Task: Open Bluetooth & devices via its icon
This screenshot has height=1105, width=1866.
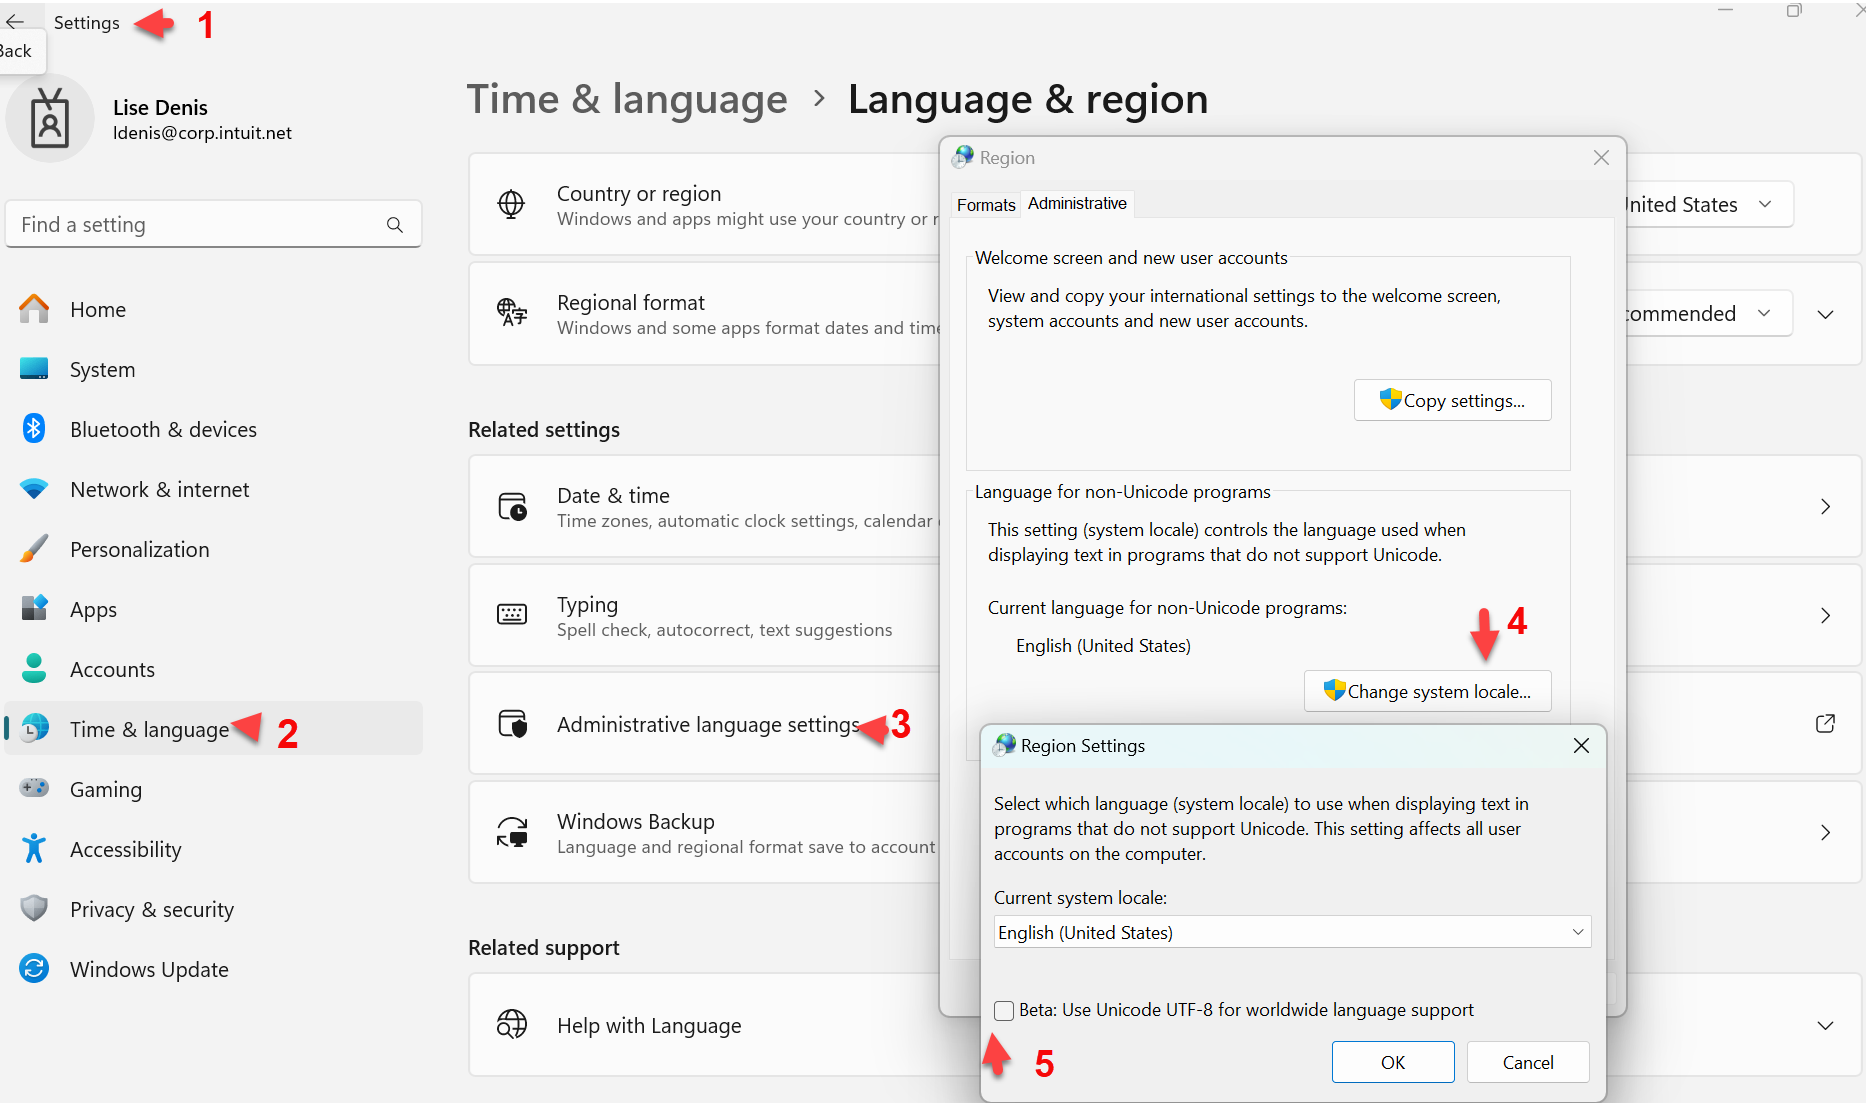Action: coord(34,429)
